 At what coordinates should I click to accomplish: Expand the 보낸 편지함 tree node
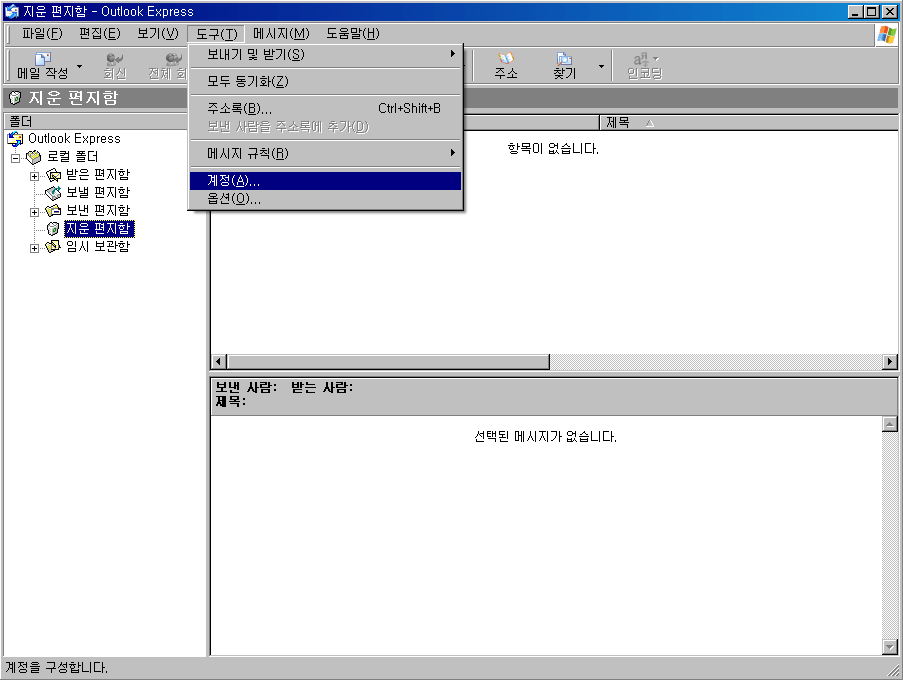coord(35,212)
